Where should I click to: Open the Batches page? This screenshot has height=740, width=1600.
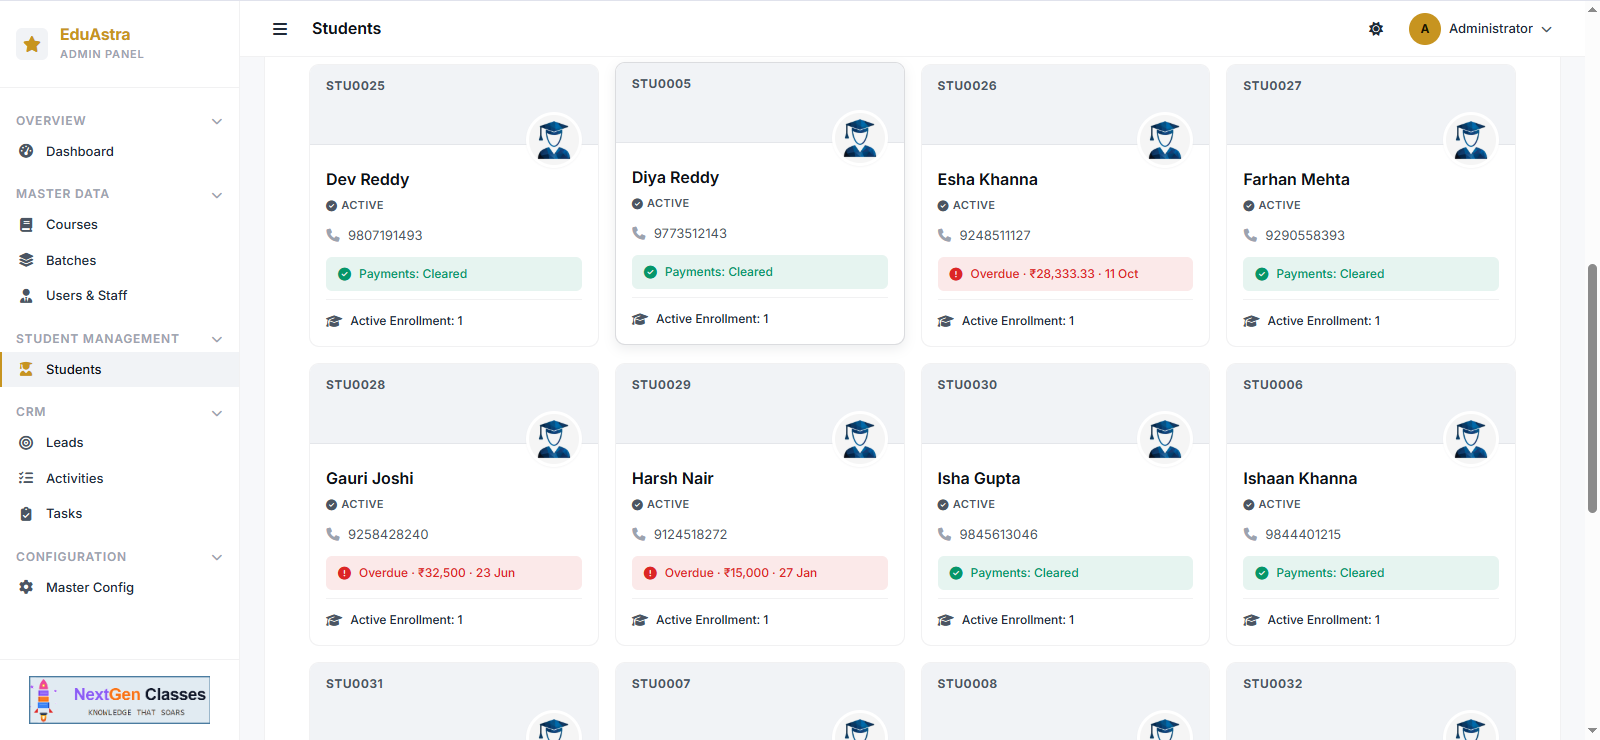tap(119, 261)
